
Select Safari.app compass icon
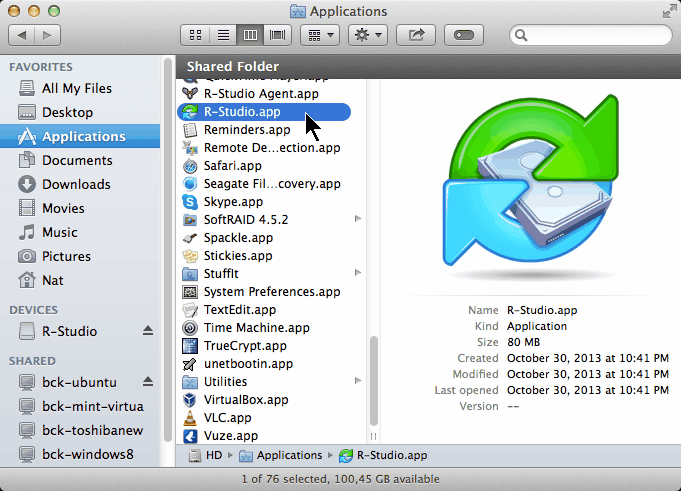(x=190, y=165)
